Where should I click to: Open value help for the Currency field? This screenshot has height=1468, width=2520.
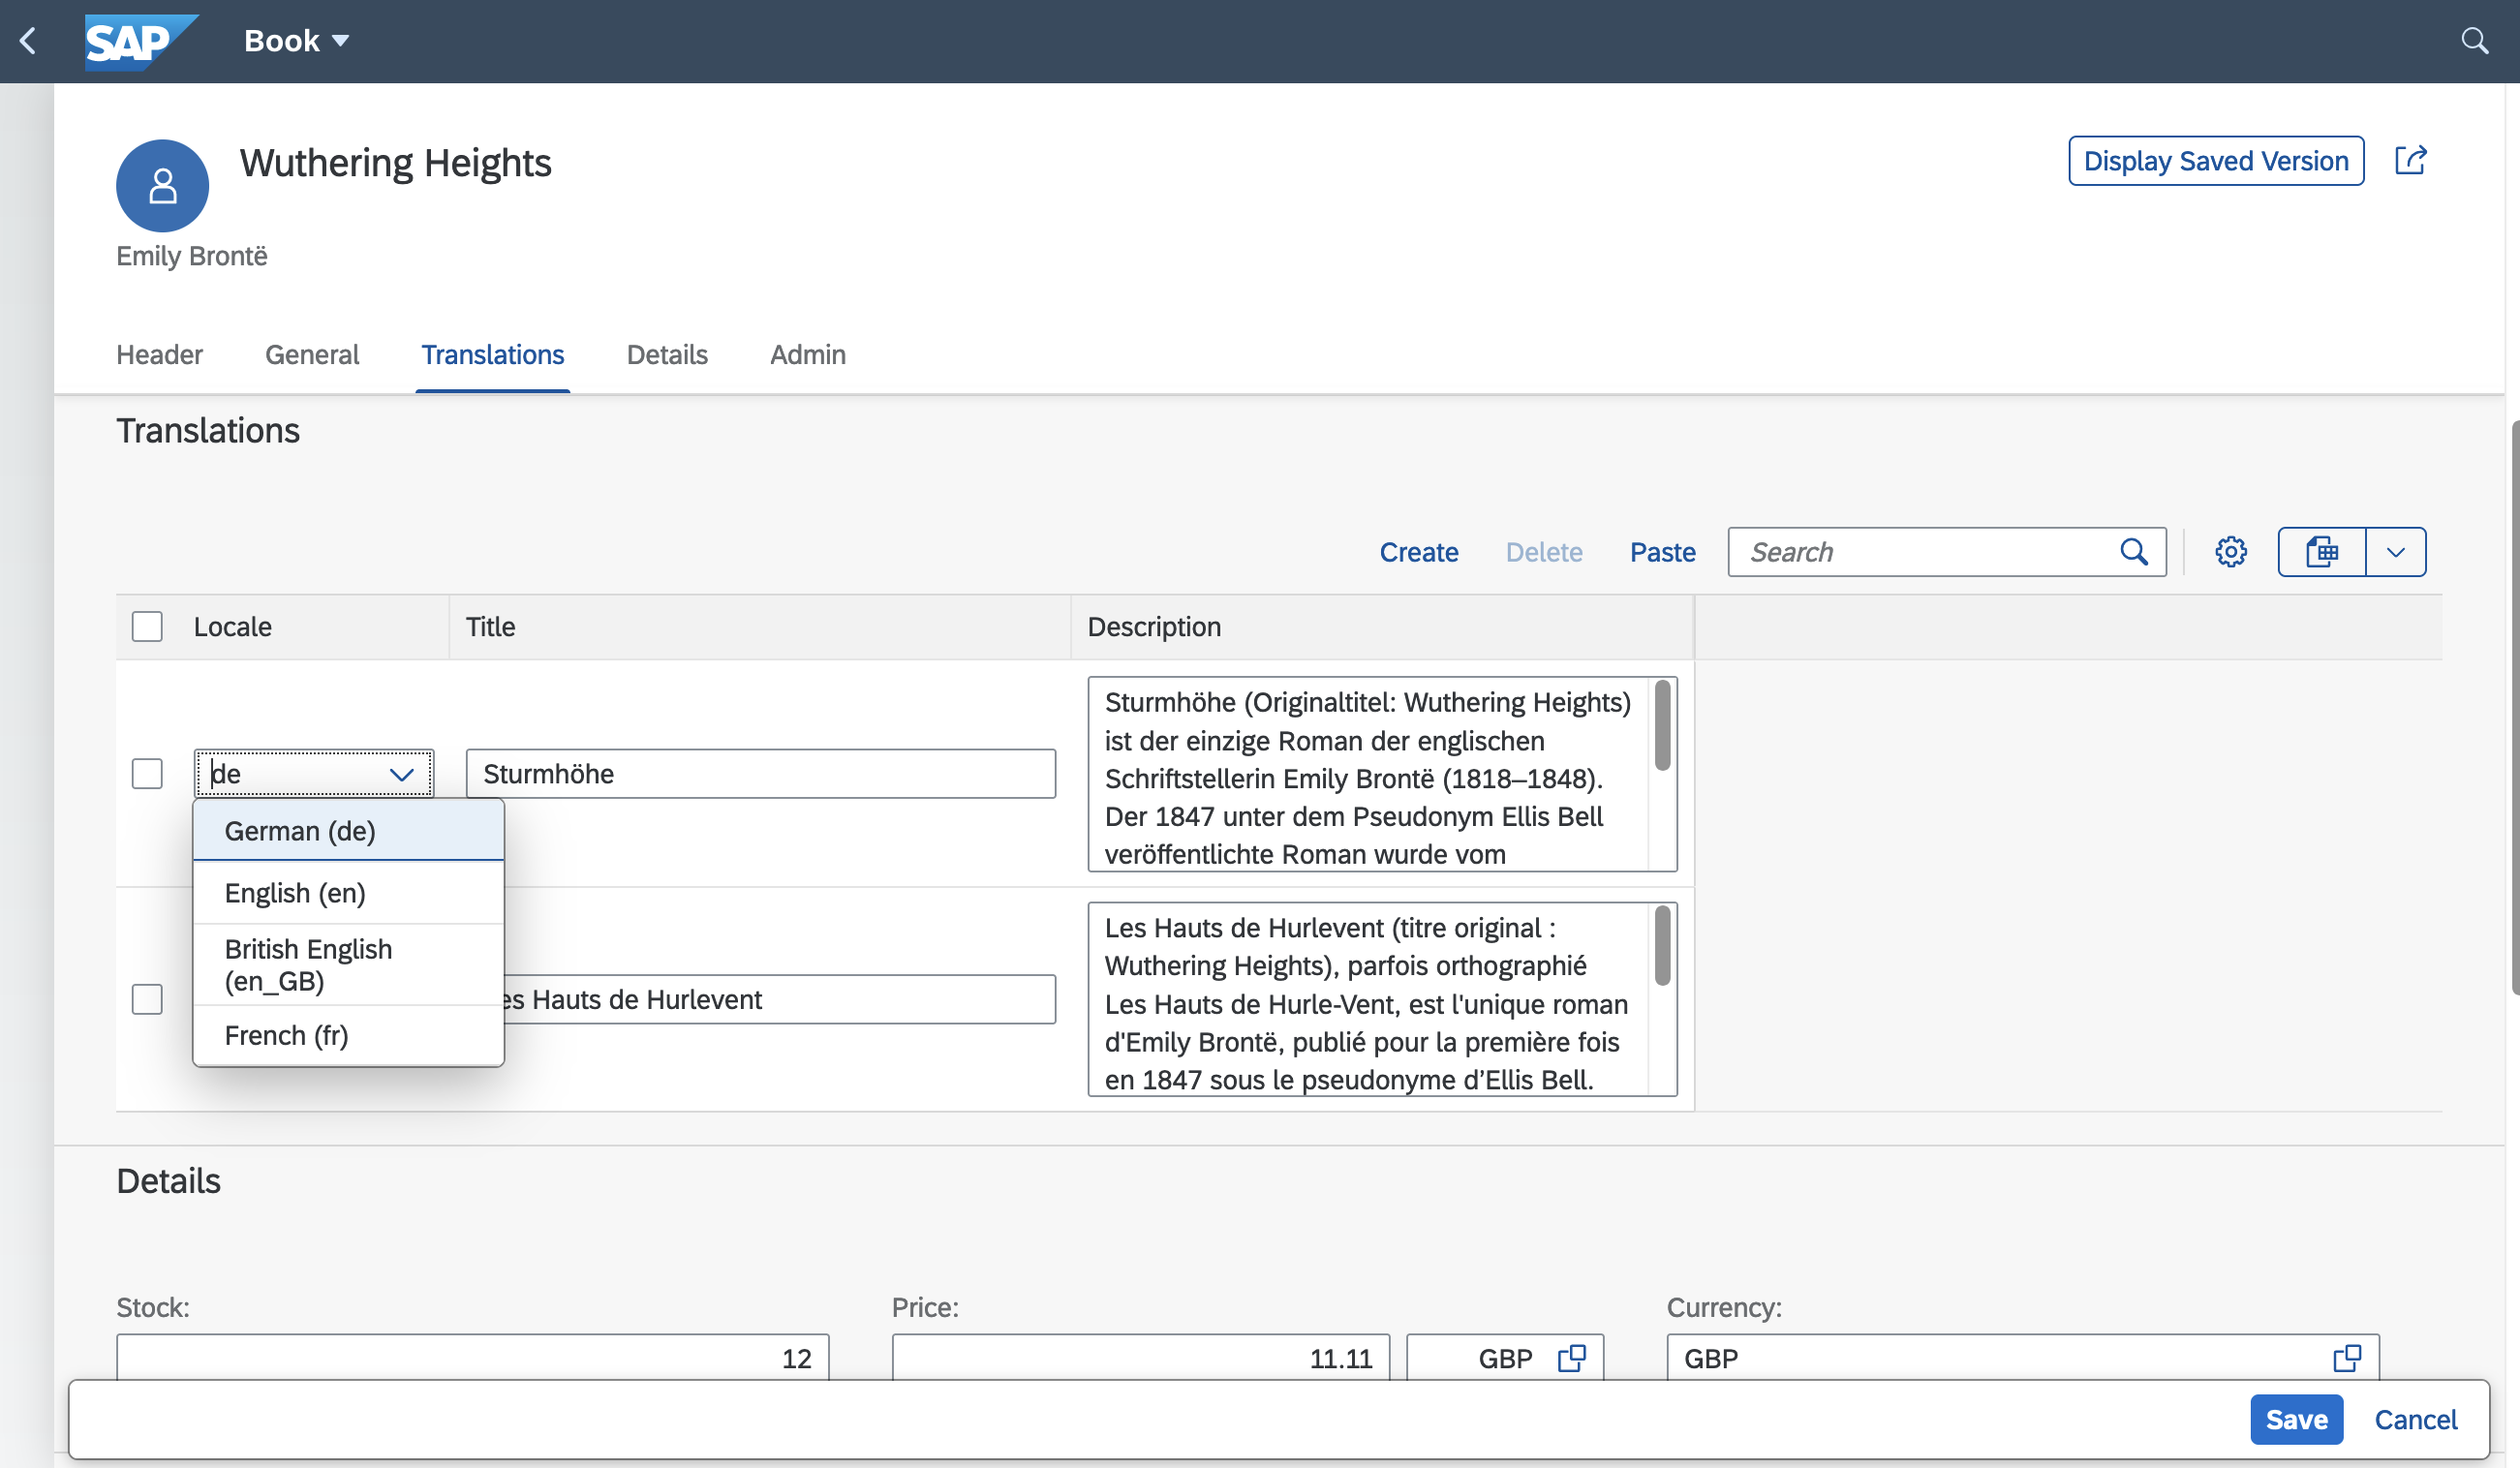point(2346,1358)
